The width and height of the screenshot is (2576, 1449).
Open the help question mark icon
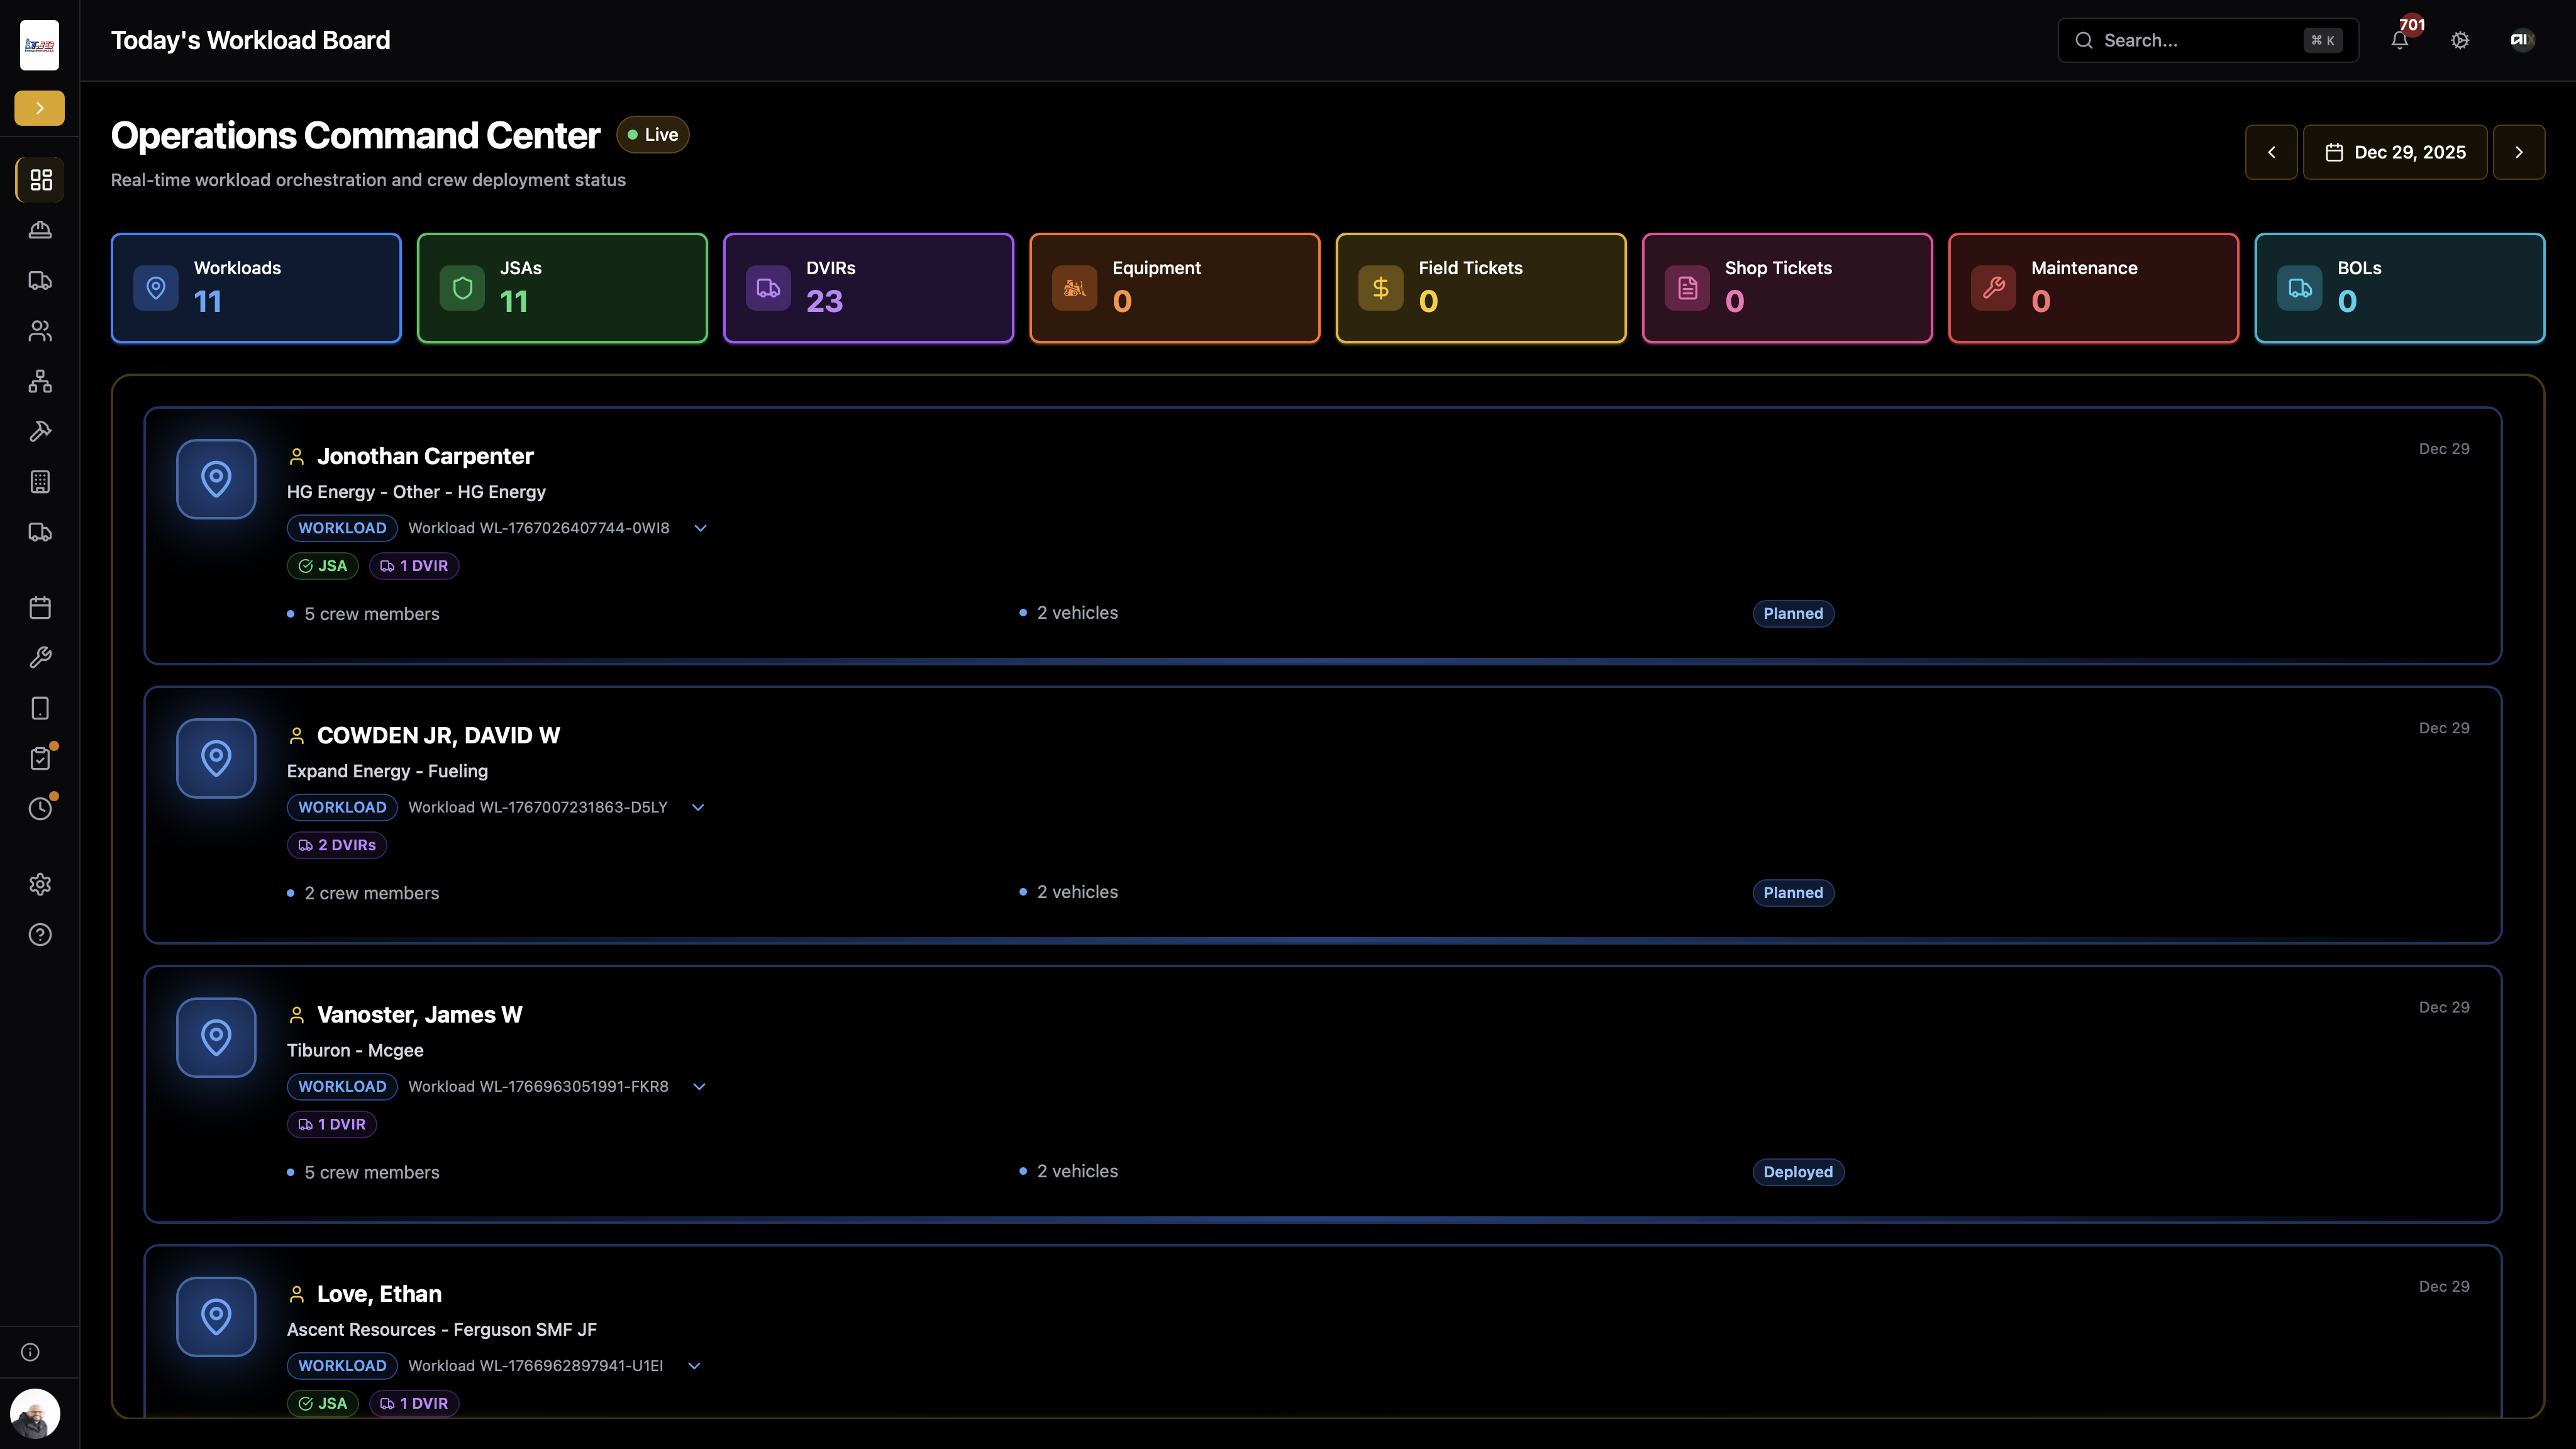pyautogui.click(x=40, y=935)
